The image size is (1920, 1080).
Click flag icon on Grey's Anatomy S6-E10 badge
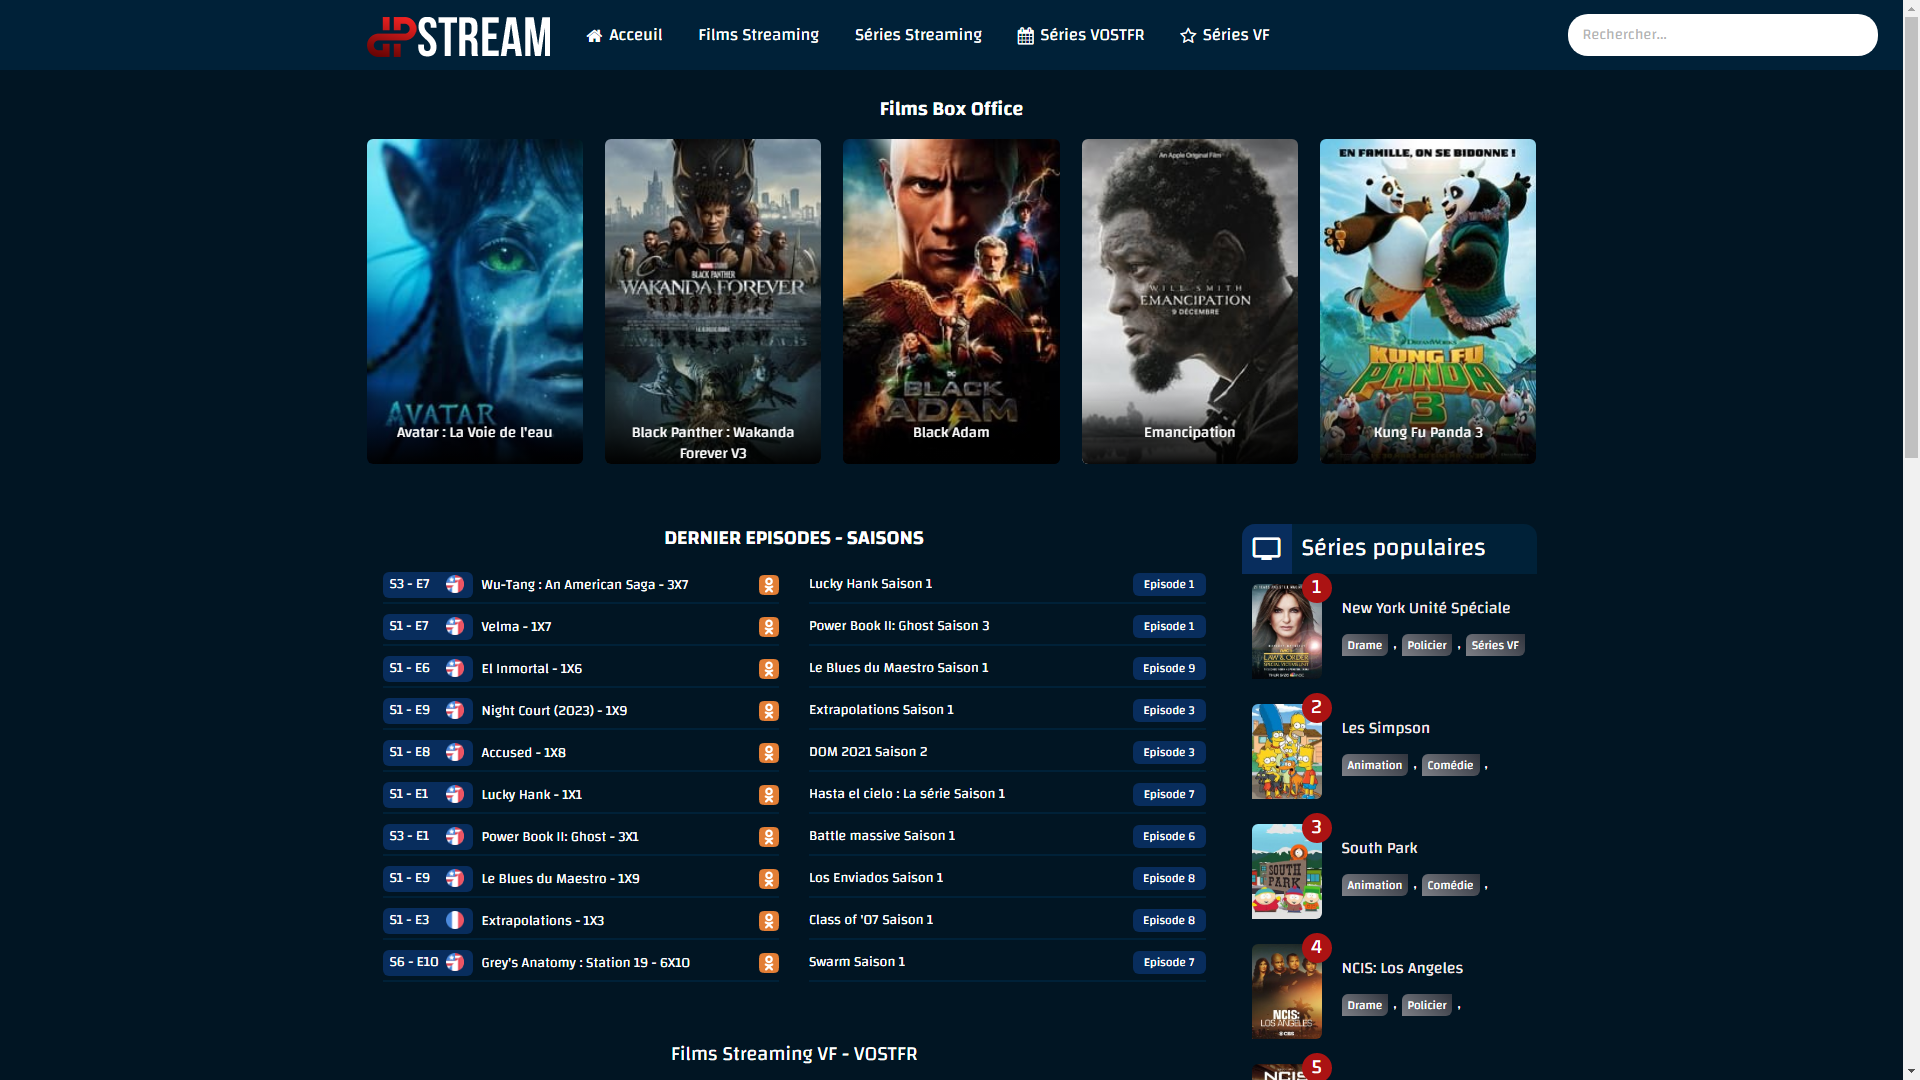[455, 962]
